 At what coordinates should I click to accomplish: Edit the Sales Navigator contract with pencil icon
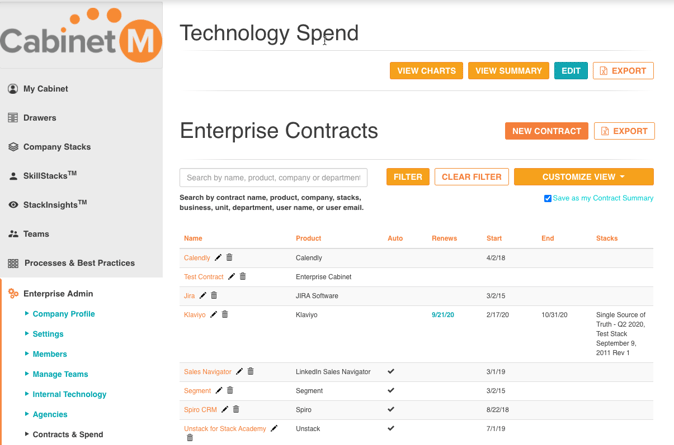click(x=239, y=371)
